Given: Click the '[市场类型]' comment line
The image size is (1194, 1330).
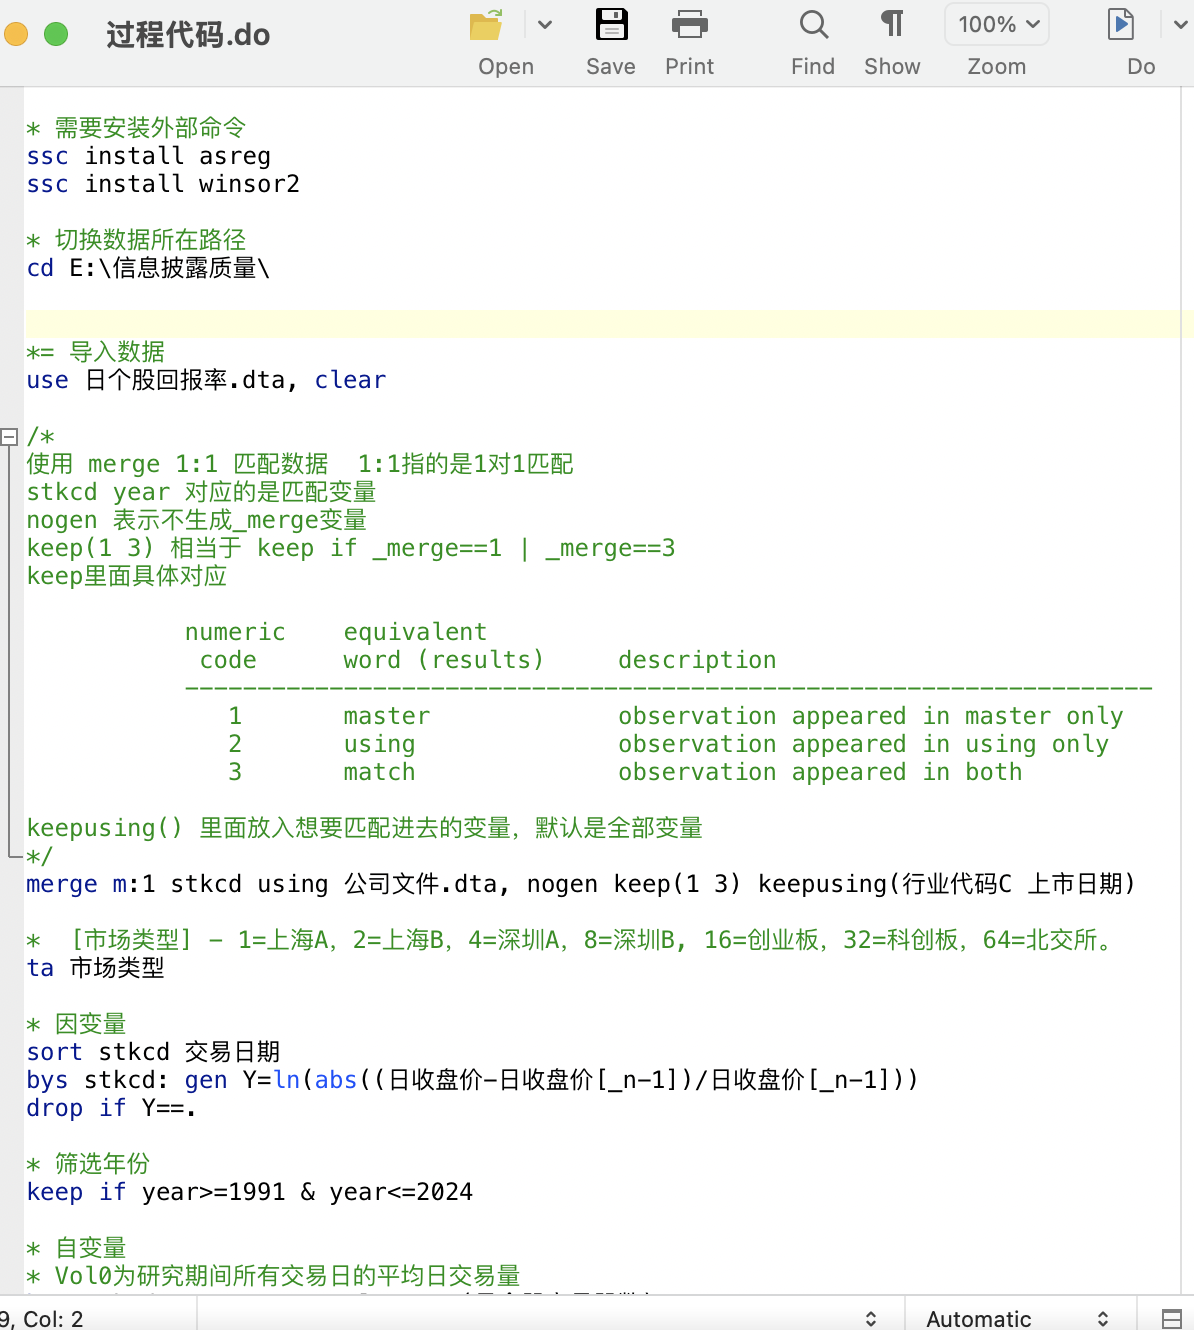Looking at the screenshot, I should tap(571, 940).
